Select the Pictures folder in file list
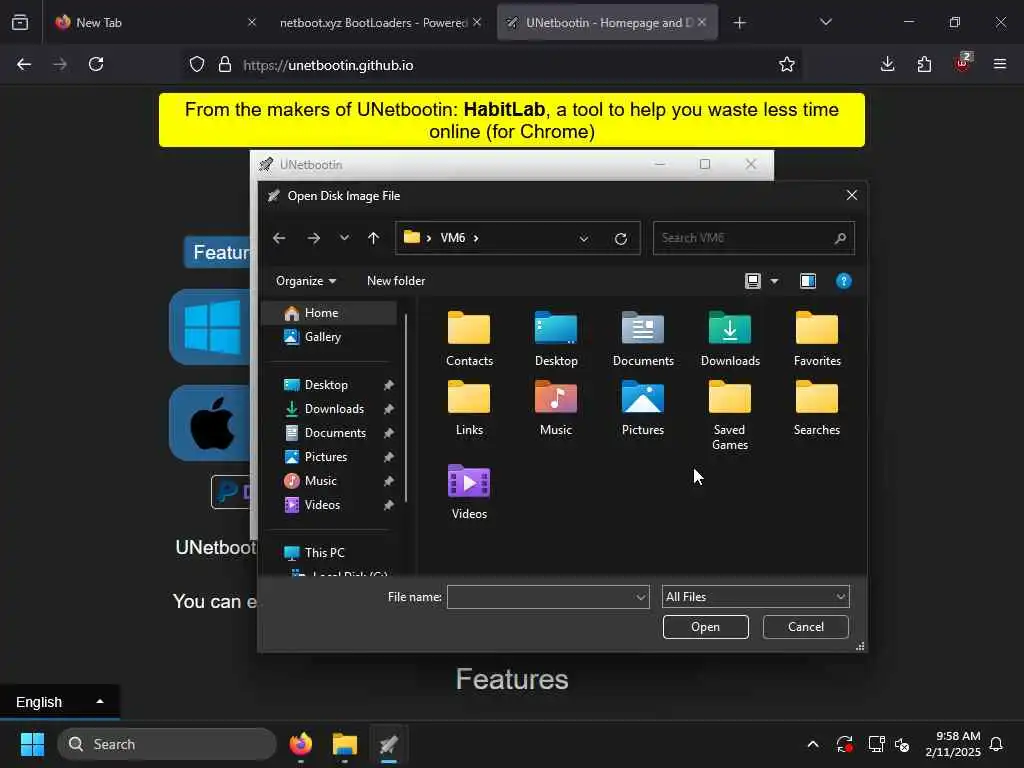Image resolution: width=1024 pixels, height=768 pixels. point(643,397)
